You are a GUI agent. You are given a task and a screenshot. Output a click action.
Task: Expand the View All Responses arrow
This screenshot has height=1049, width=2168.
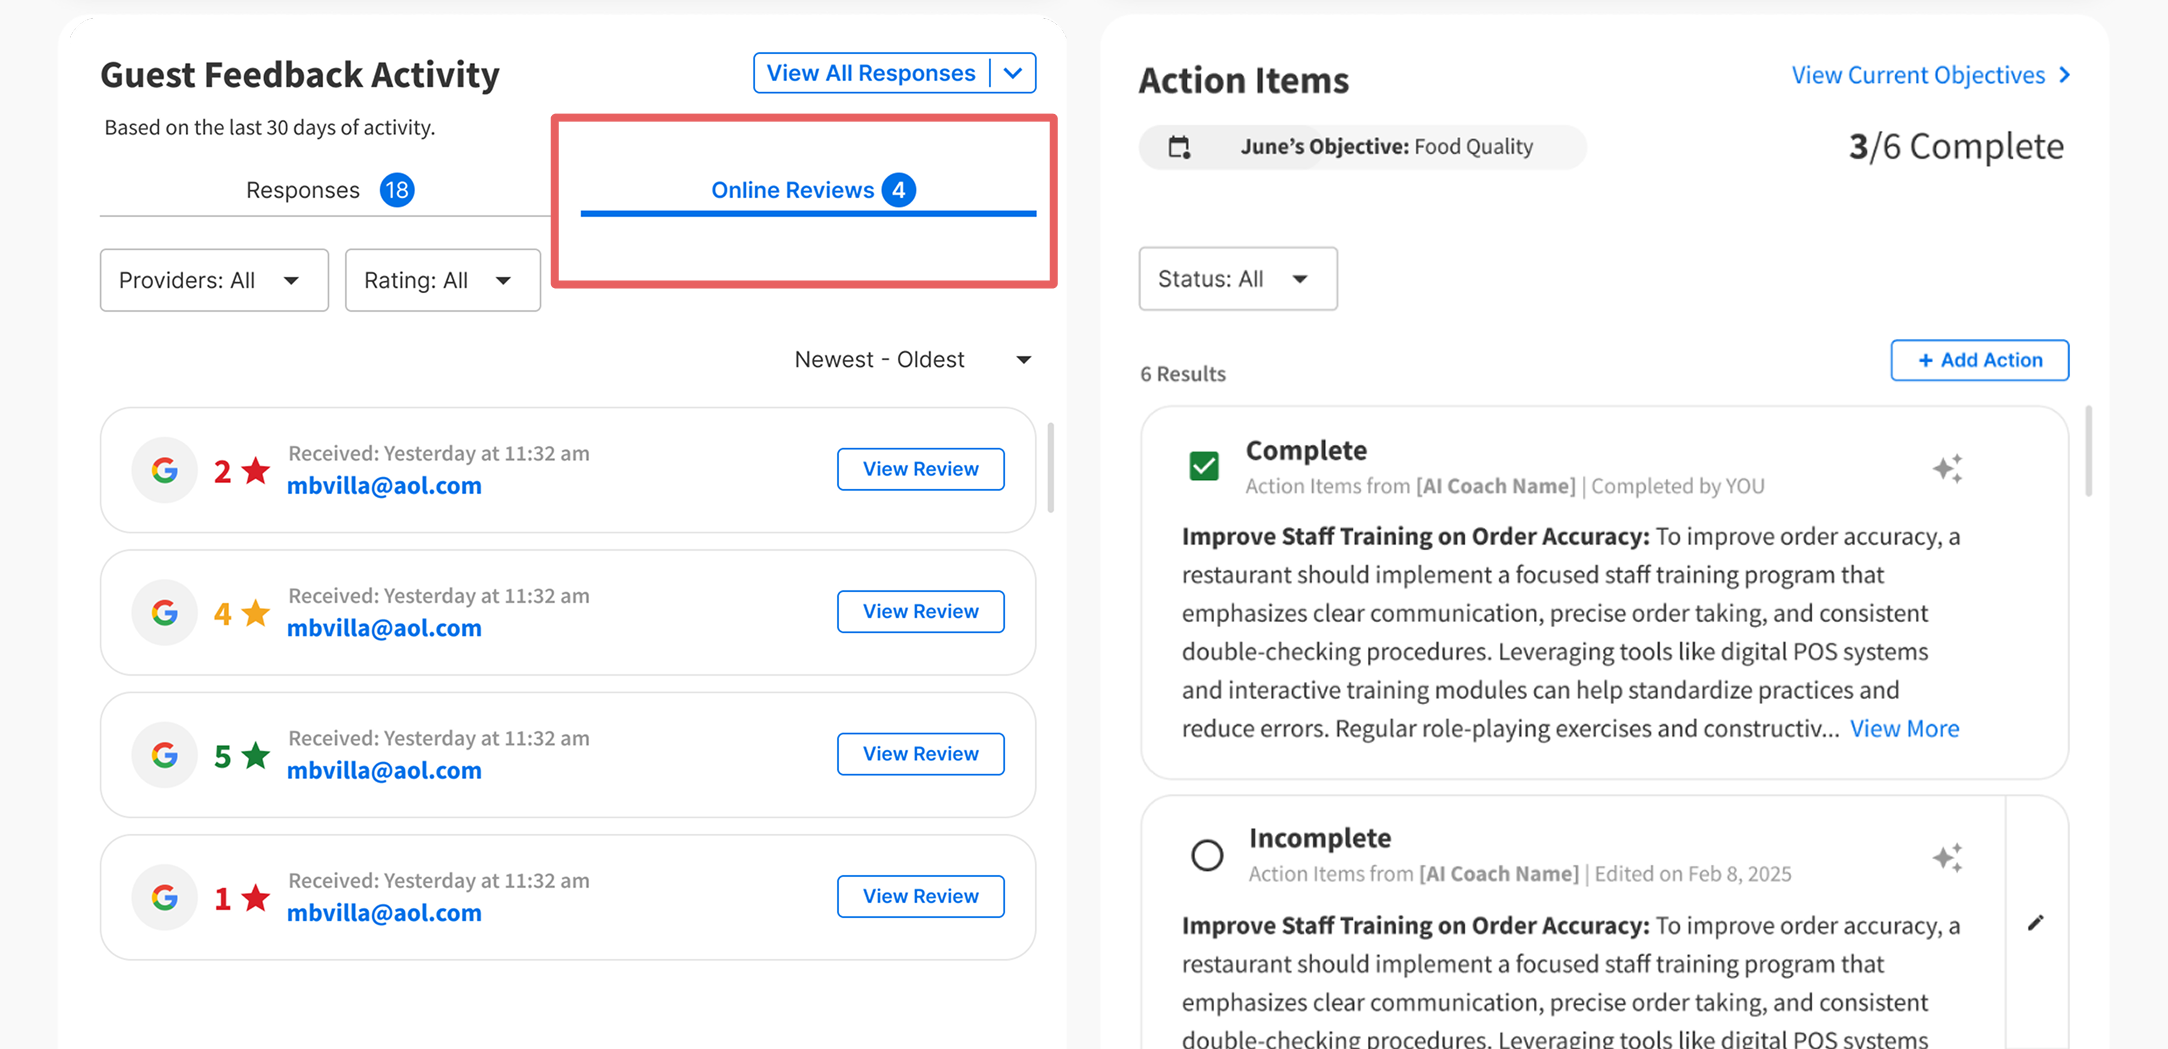click(1013, 73)
